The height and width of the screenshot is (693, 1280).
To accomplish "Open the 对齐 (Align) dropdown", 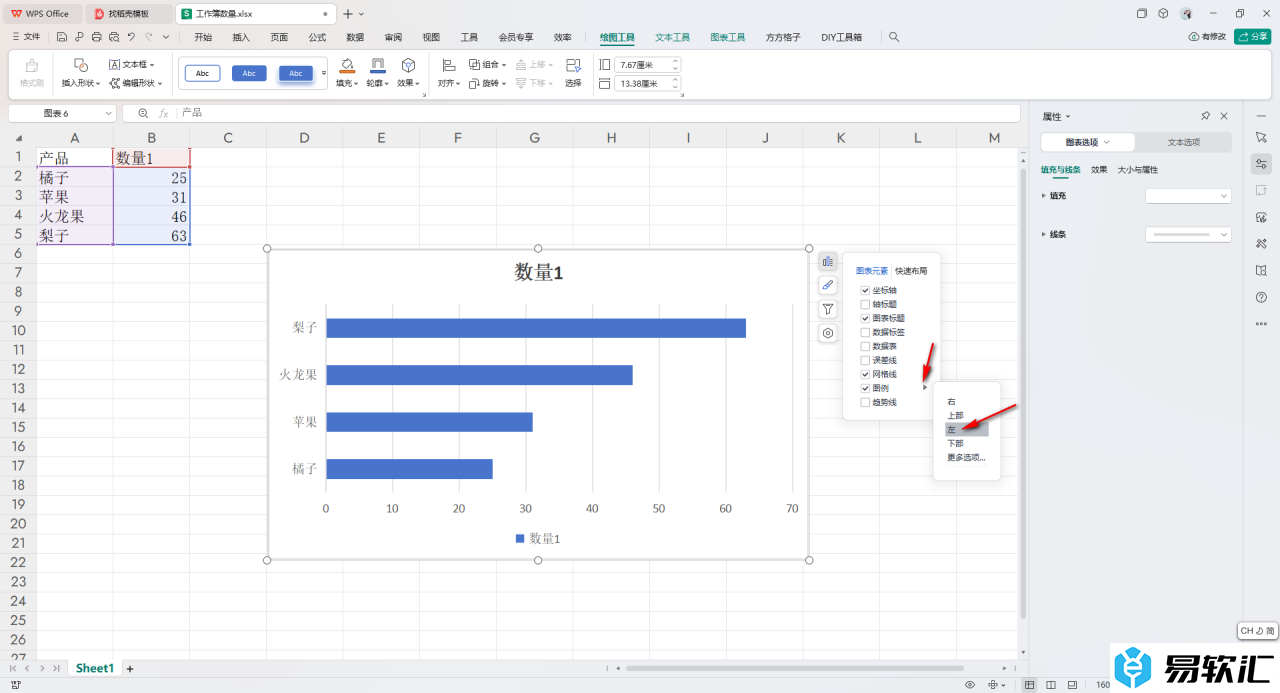I will point(449,83).
